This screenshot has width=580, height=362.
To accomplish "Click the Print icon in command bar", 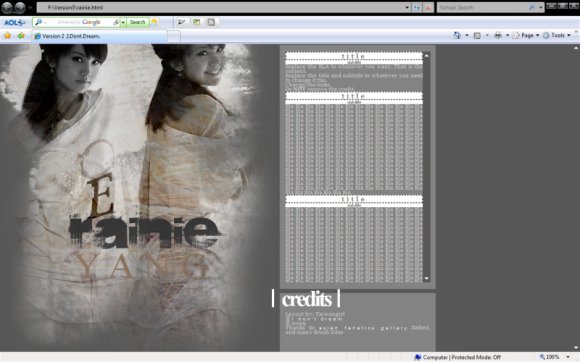I will (498, 35).
